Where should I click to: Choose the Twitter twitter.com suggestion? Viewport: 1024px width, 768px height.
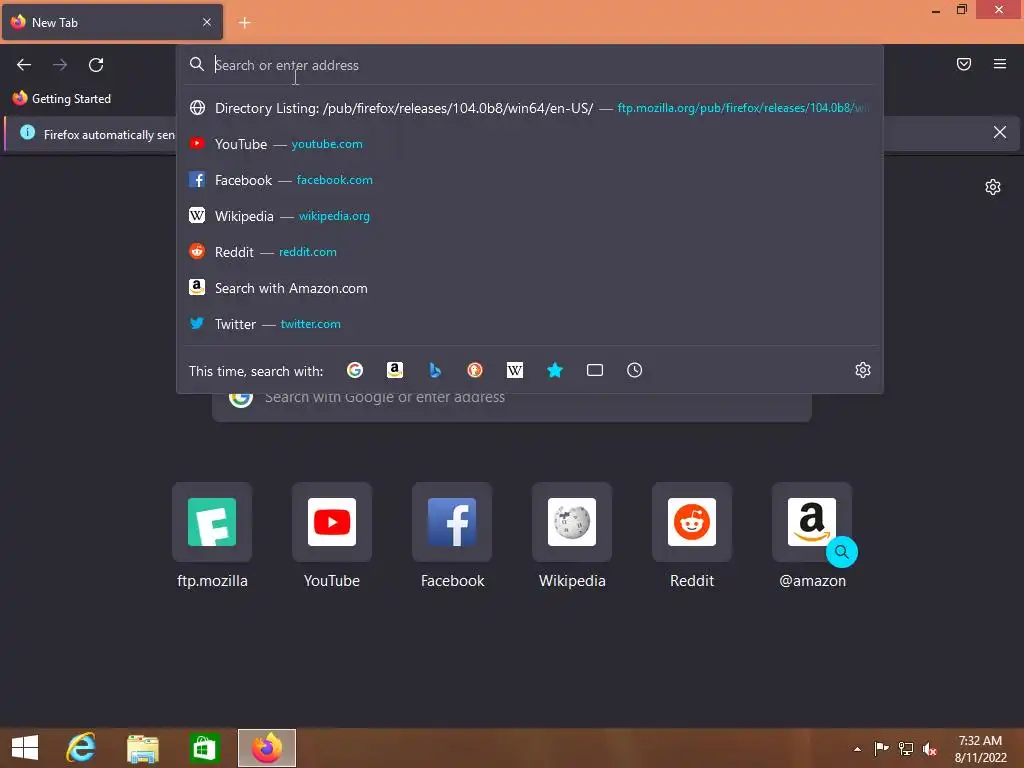(x=530, y=324)
